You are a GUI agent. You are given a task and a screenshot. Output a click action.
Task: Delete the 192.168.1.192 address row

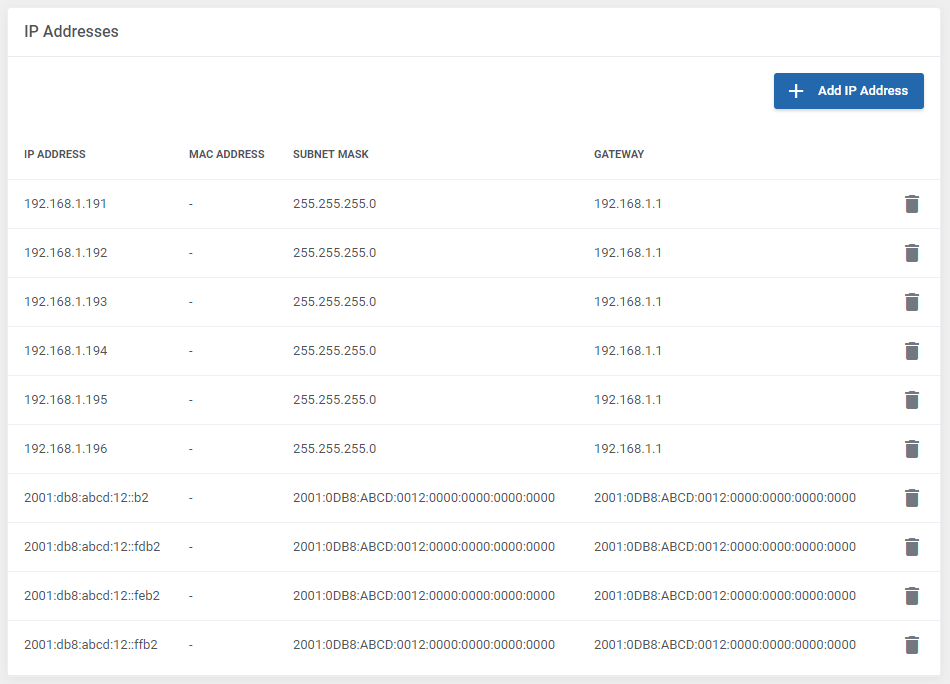[x=911, y=253]
